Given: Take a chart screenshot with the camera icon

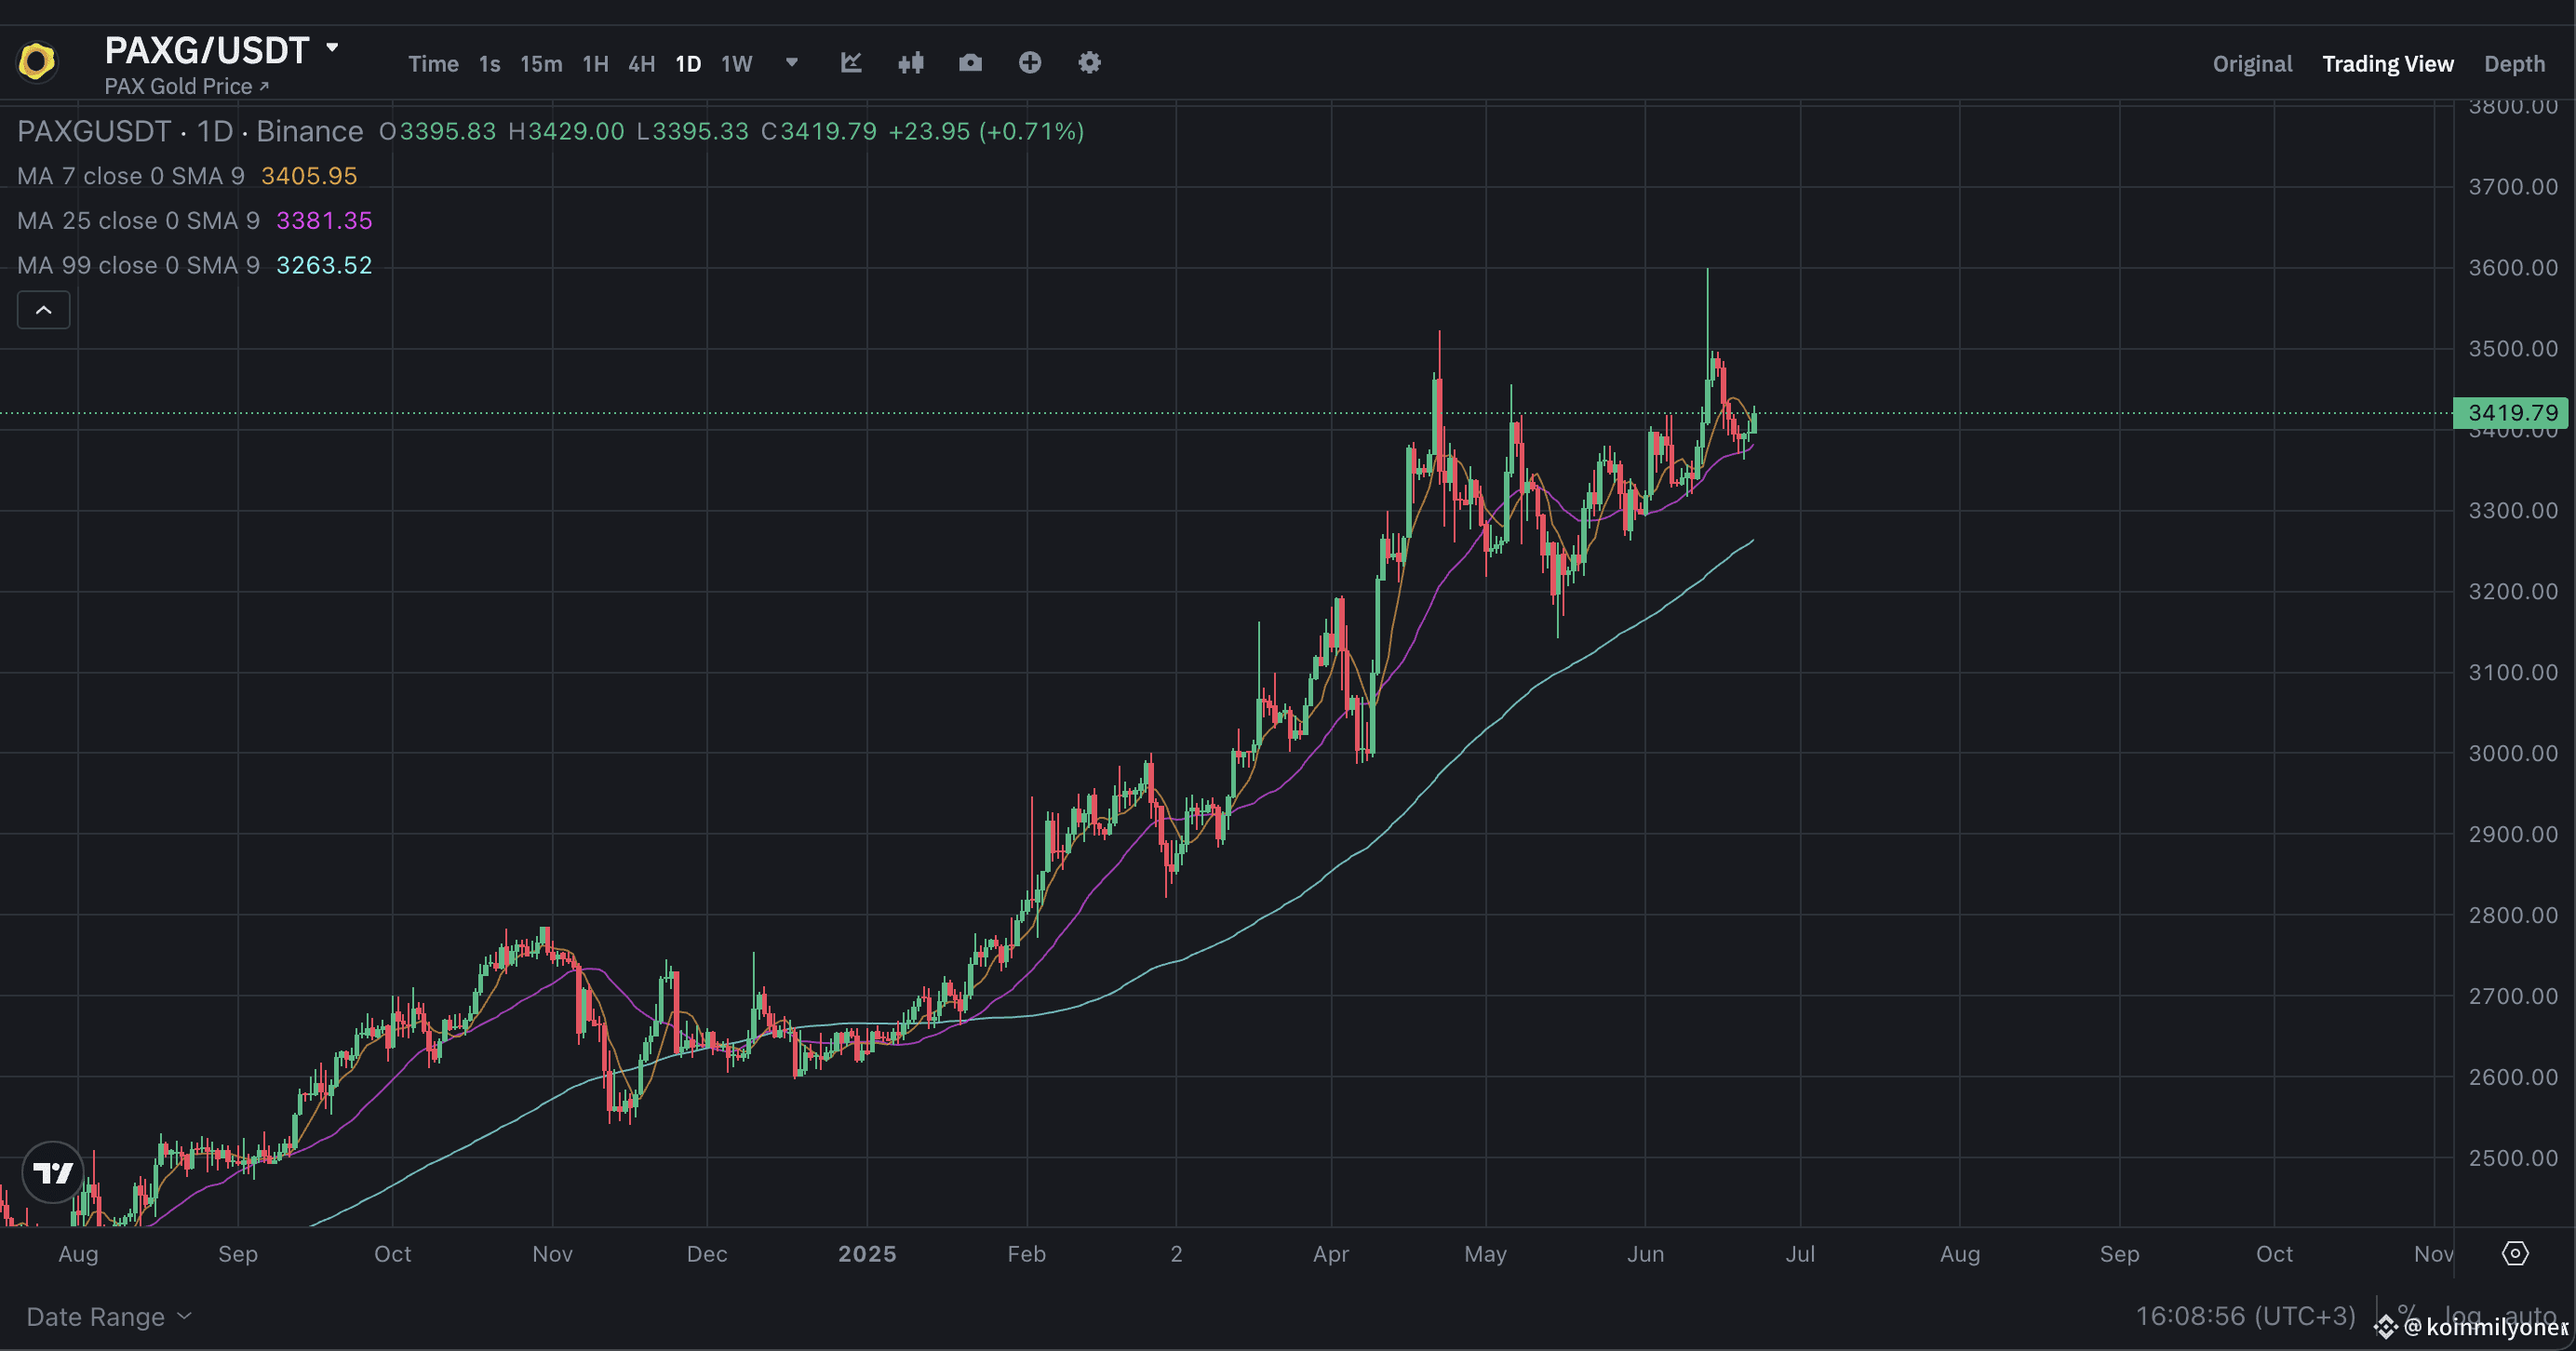Looking at the screenshot, I should [970, 63].
